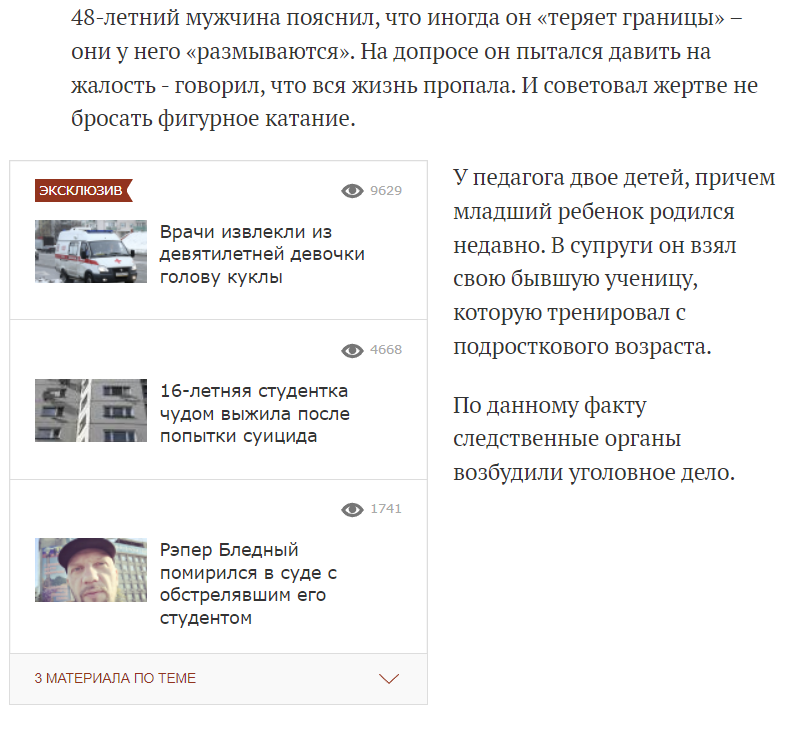Click the eye icon beside 4668 views
The image size is (808, 730).
(x=352, y=350)
